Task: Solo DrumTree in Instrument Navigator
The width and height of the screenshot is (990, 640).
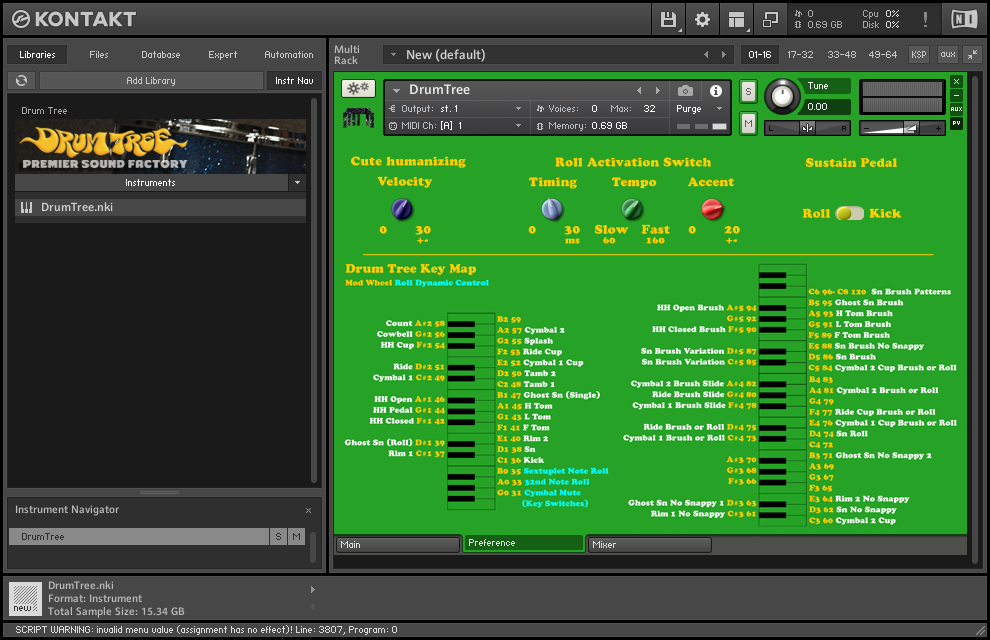Action: (278, 536)
